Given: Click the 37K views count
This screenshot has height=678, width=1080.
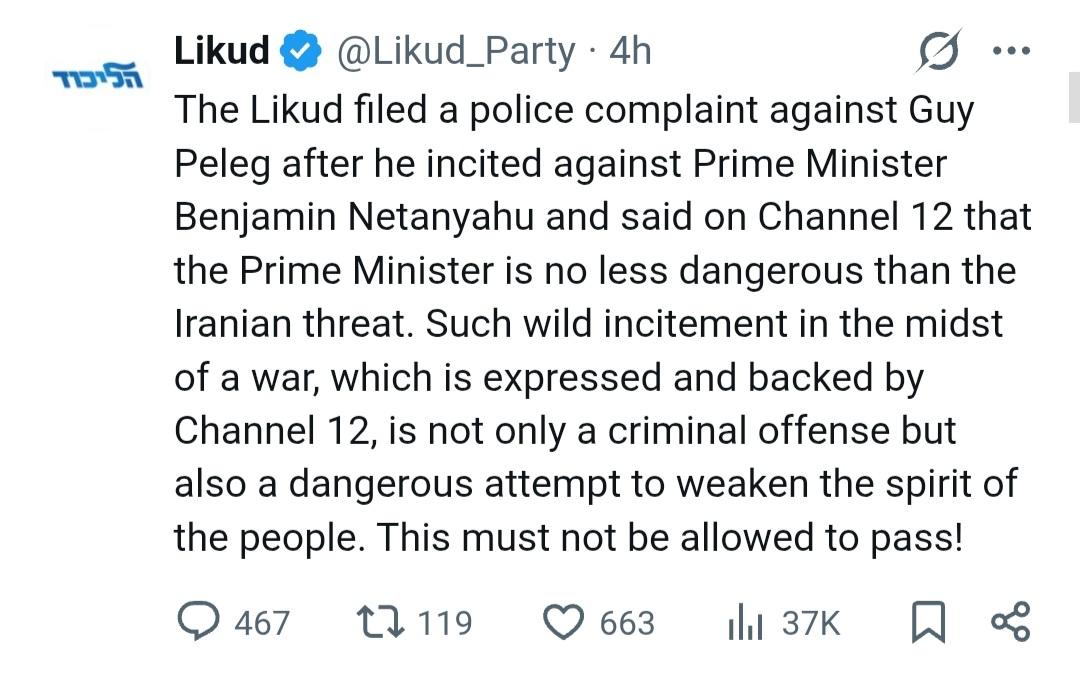Looking at the screenshot, I should point(811,623).
